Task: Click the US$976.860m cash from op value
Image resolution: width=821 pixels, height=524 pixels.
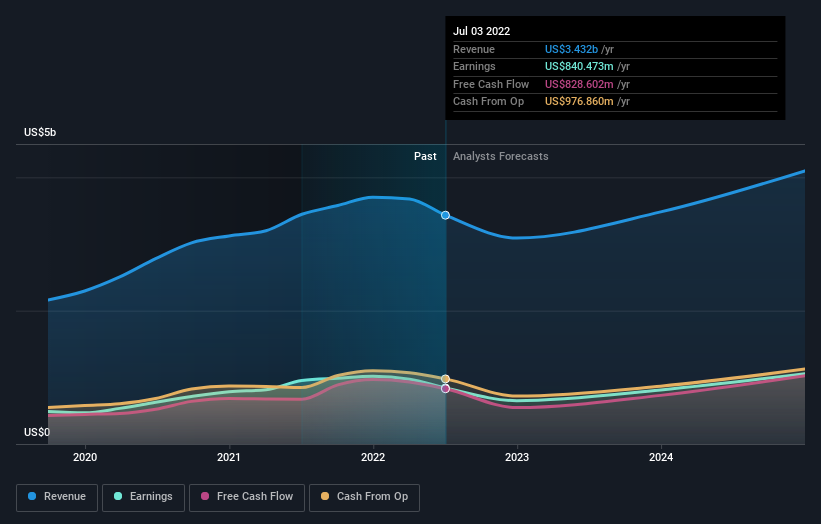Action: pyautogui.click(x=579, y=102)
